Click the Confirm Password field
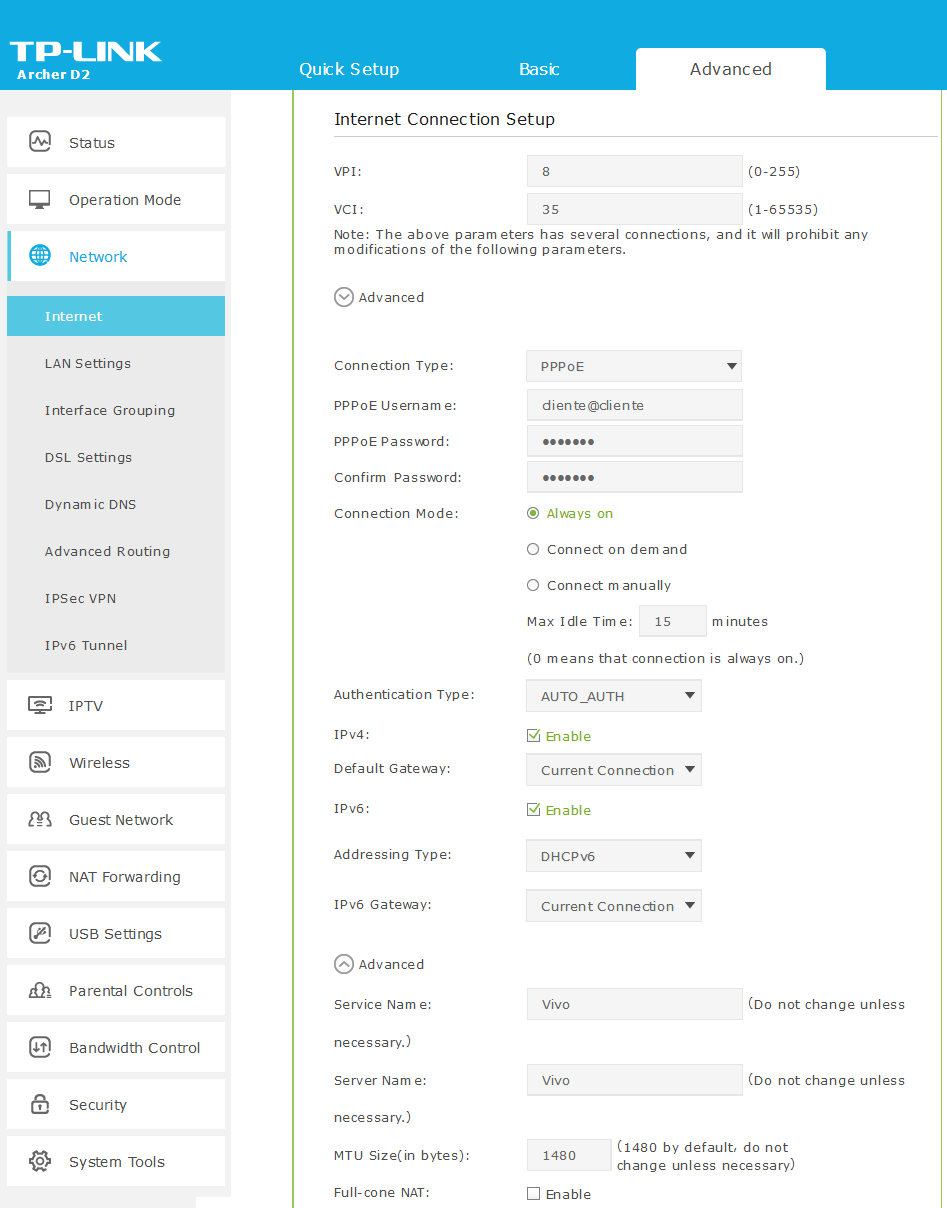The height and width of the screenshot is (1208, 947). [634, 477]
